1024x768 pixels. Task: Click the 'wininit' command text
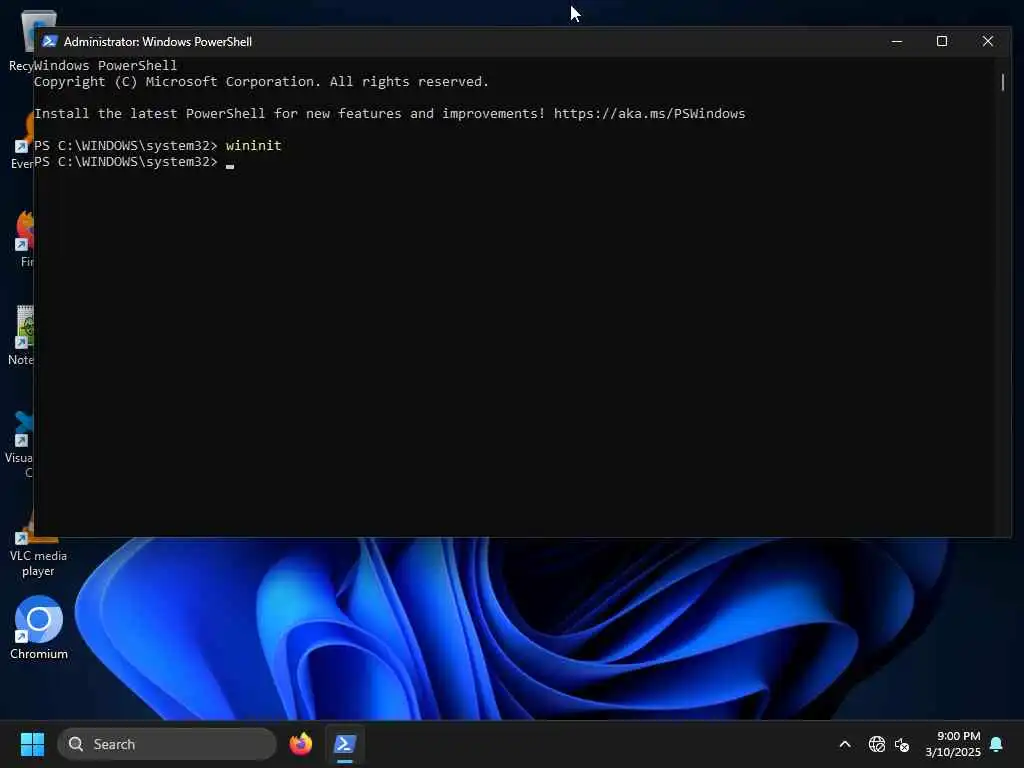(x=253, y=146)
